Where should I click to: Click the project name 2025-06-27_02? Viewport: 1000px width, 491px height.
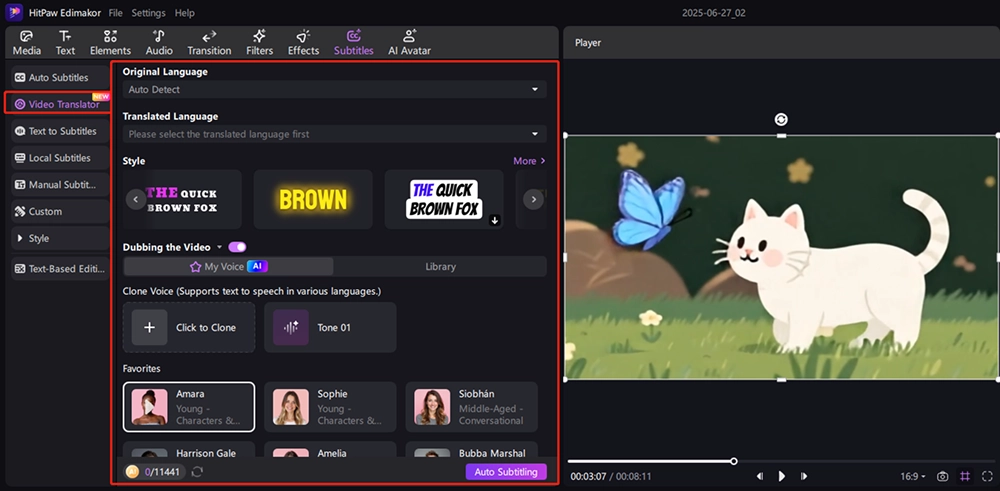pyautogui.click(x=716, y=13)
